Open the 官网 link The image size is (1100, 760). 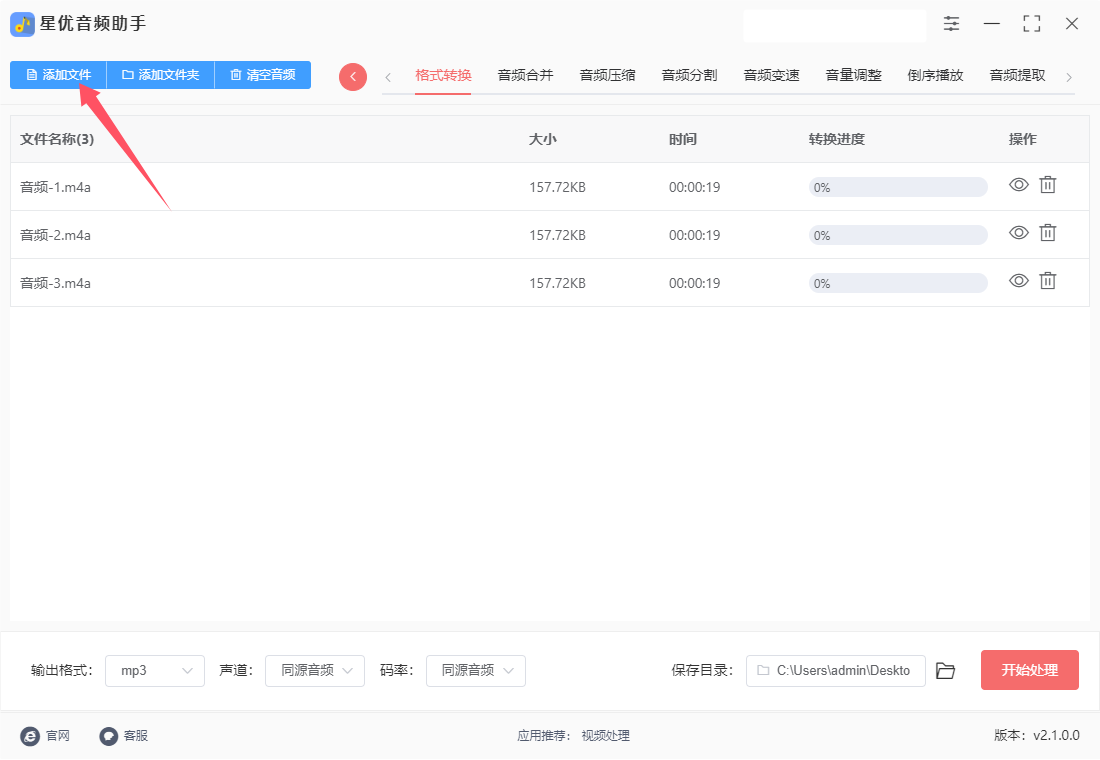pos(46,735)
